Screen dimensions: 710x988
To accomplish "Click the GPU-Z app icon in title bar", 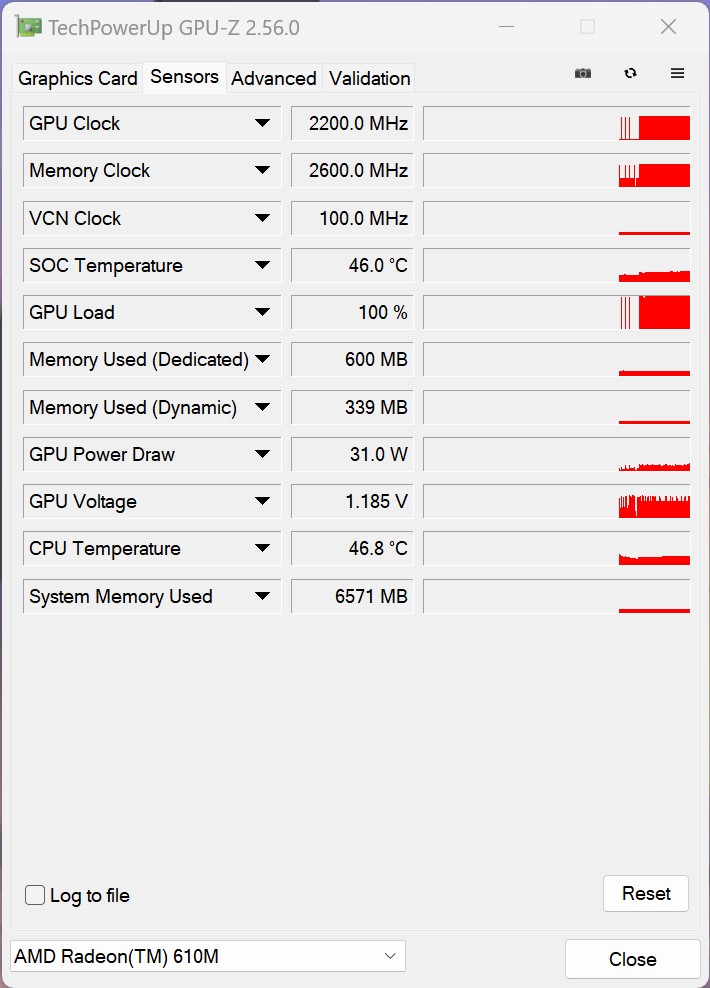I will point(29,27).
